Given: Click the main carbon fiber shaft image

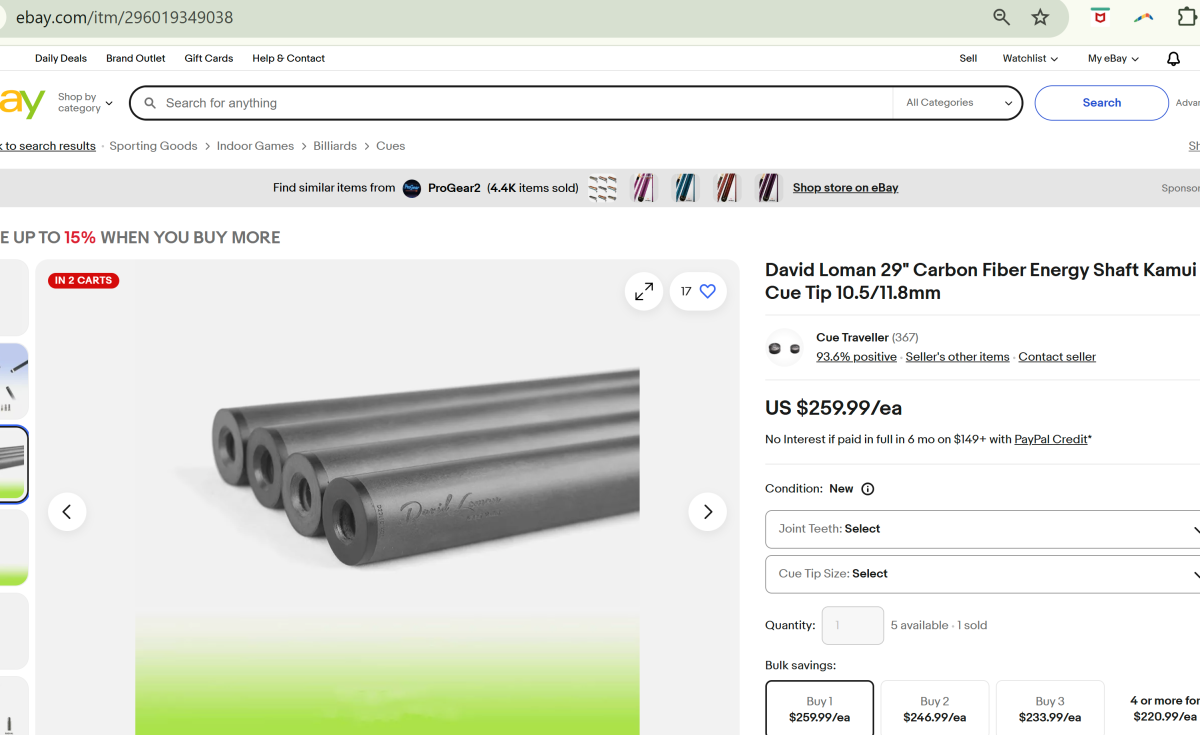Looking at the screenshot, I should tap(387, 497).
